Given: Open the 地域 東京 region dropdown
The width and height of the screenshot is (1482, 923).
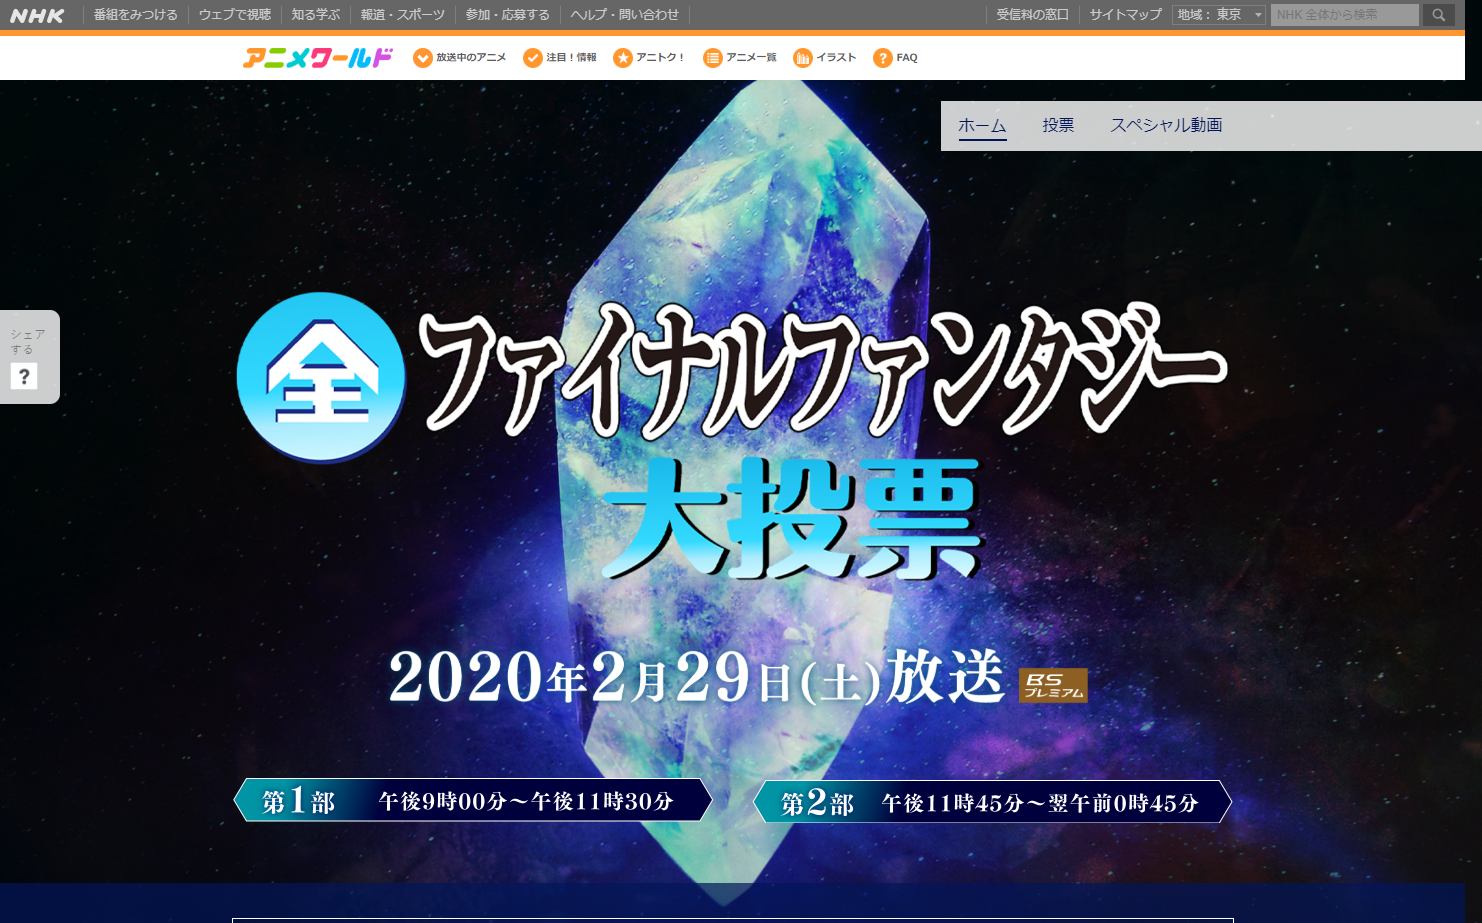Looking at the screenshot, I should (x=1219, y=15).
